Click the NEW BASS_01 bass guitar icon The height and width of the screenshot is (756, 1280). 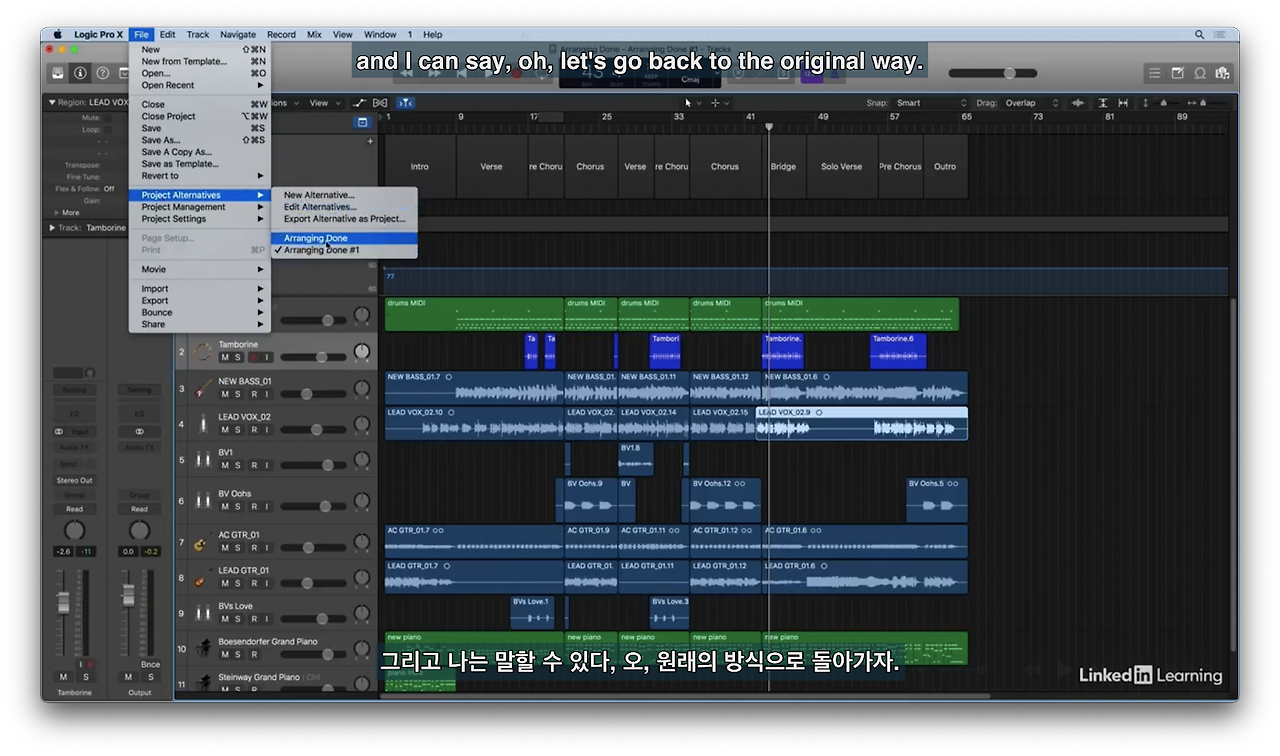point(203,387)
